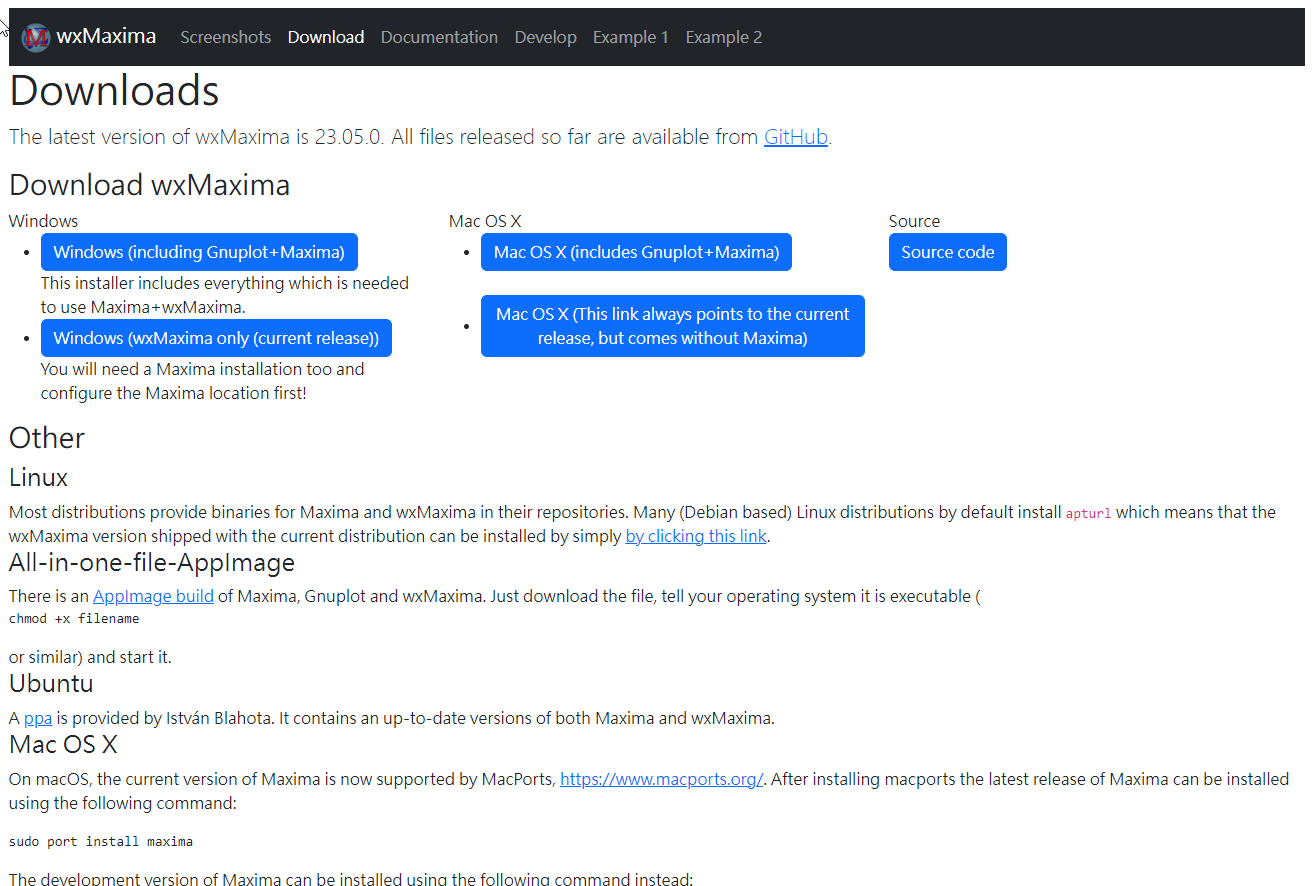This screenshot has width=1312, height=886.
Task: Open the AppImage build link
Action: tap(153, 596)
